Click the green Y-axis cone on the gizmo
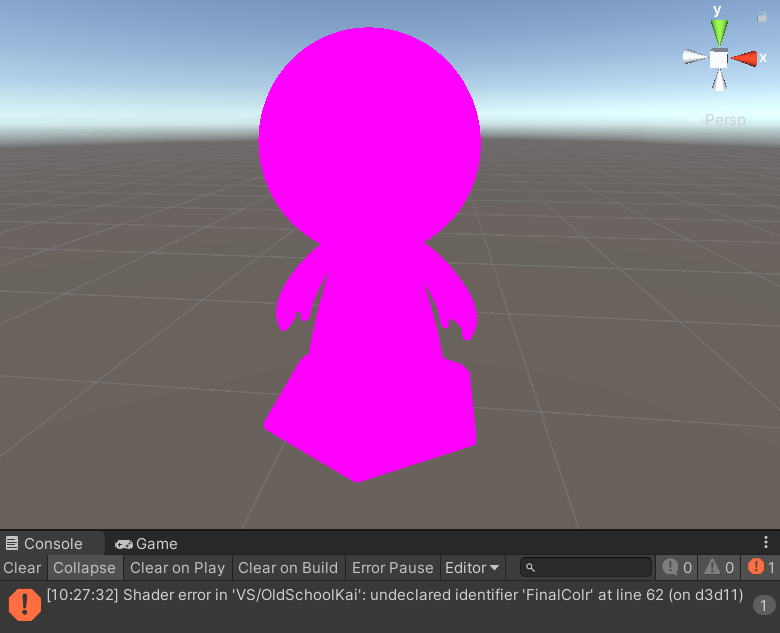Viewport: 780px width, 633px height. (x=718, y=30)
